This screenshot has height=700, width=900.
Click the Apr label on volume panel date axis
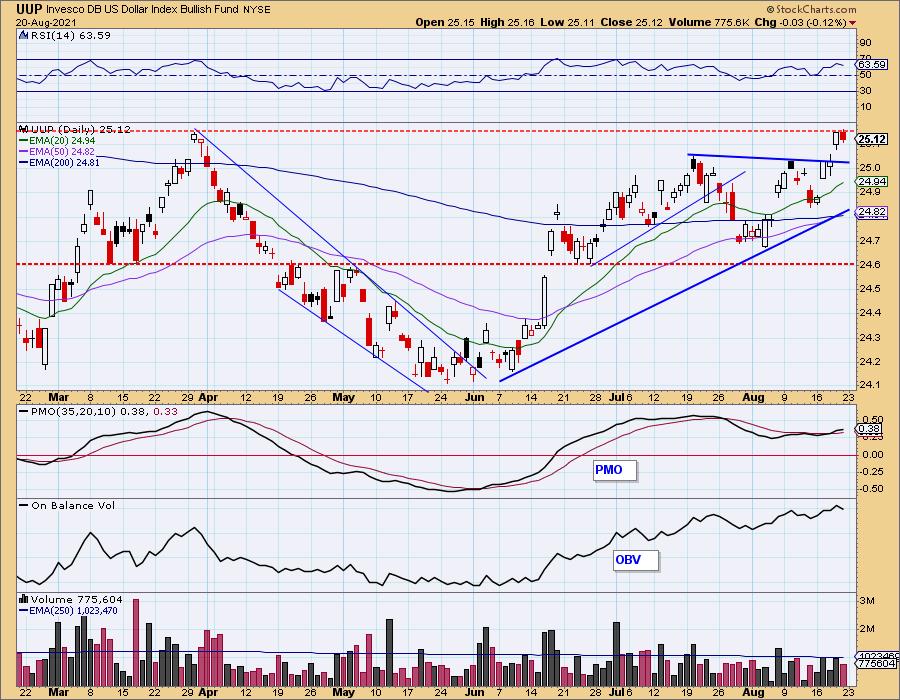[x=208, y=692]
